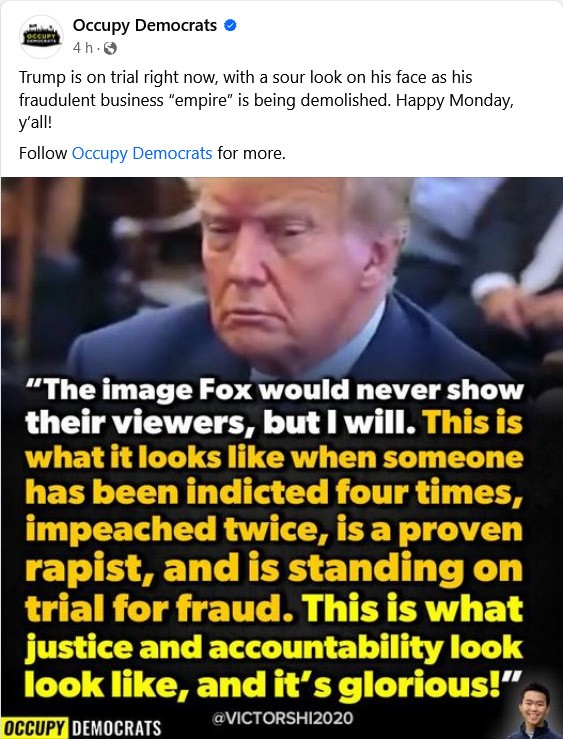Viewport: 563px width, 739px height.
Task: Click the blue verified badge
Action: point(230,25)
